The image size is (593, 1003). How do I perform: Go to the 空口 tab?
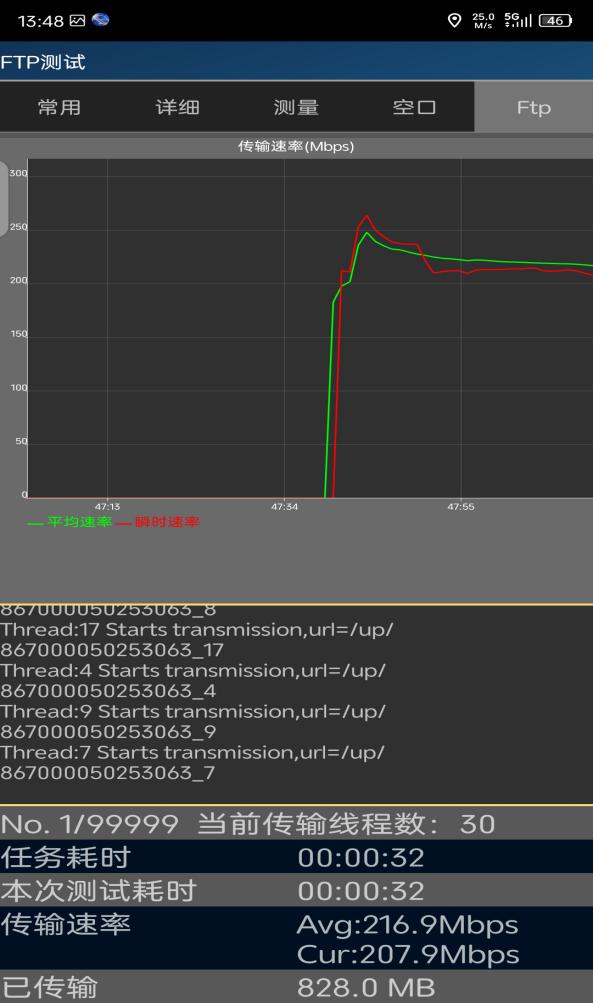point(415,107)
